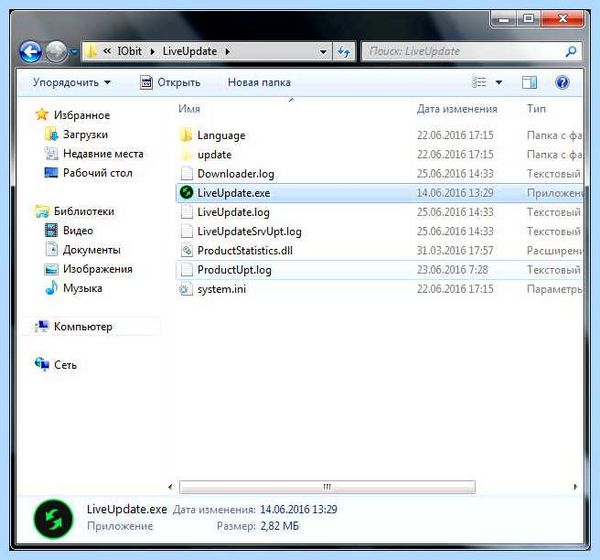Click the LiveUpdate.log file icon
Screen dimensions: 600x560
tap(186, 212)
